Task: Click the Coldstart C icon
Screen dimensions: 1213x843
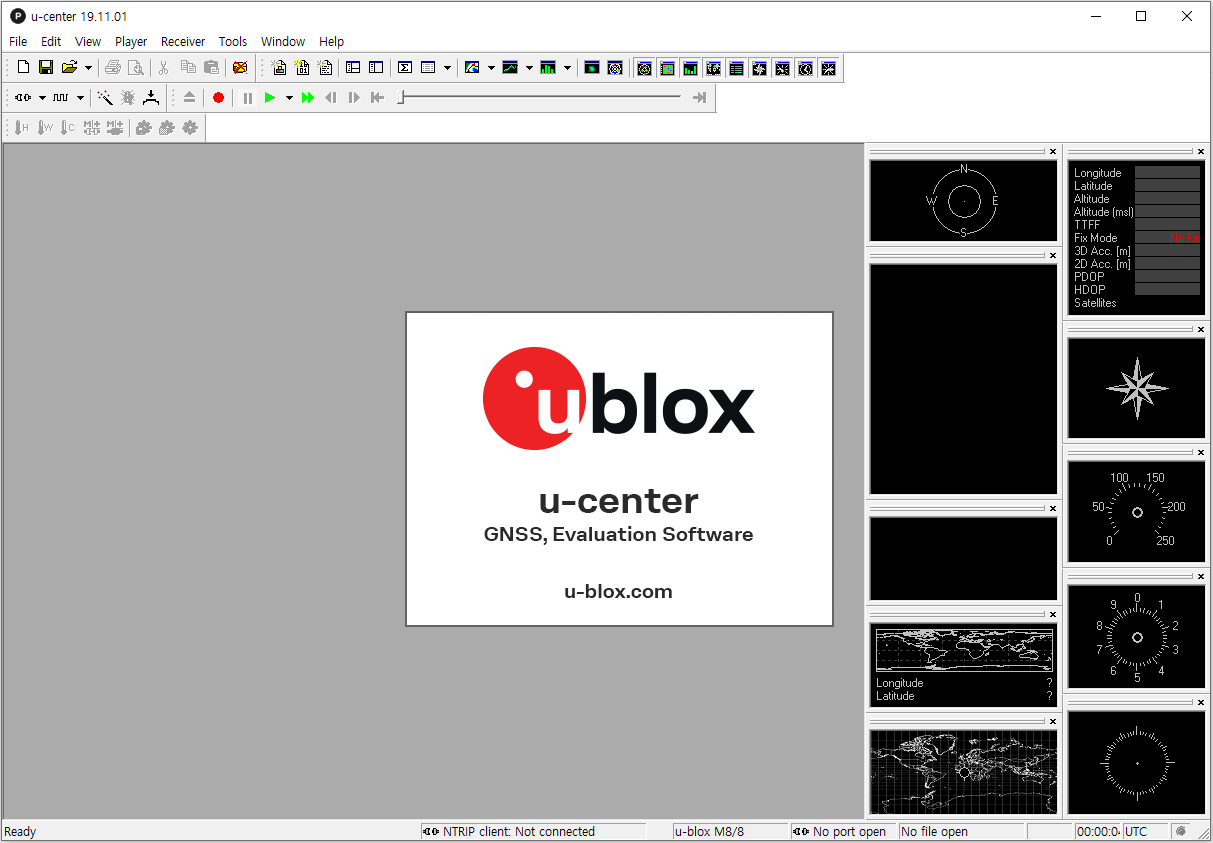Action: pyautogui.click(x=67, y=127)
